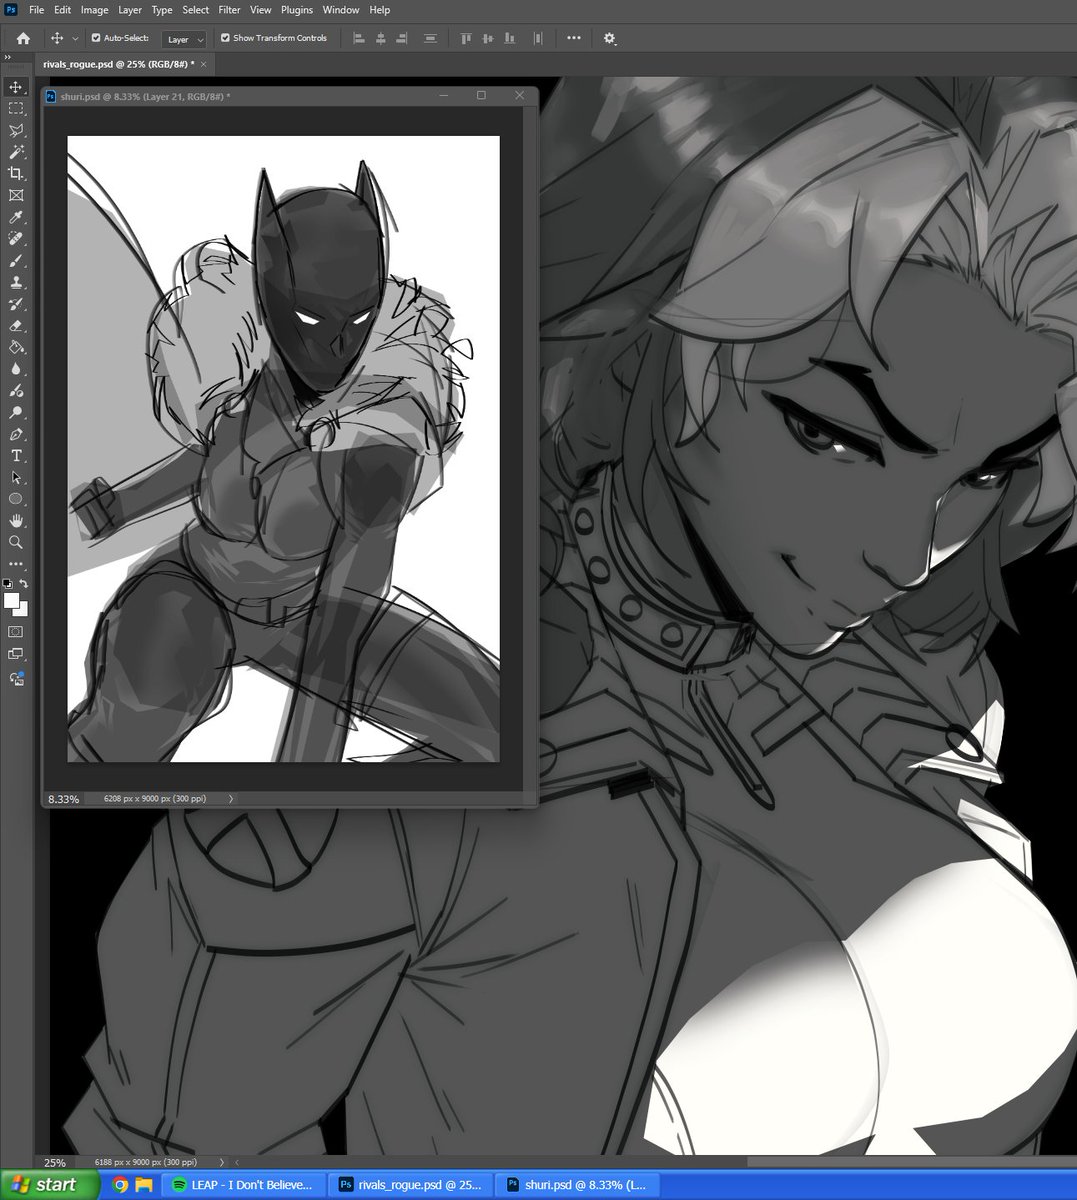Align right edges in options bar

click(x=402, y=38)
